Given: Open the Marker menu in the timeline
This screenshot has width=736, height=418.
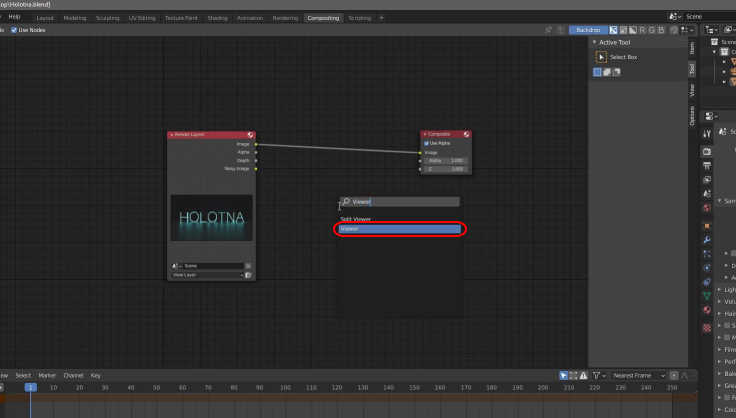Looking at the screenshot, I should tap(47, 376).
